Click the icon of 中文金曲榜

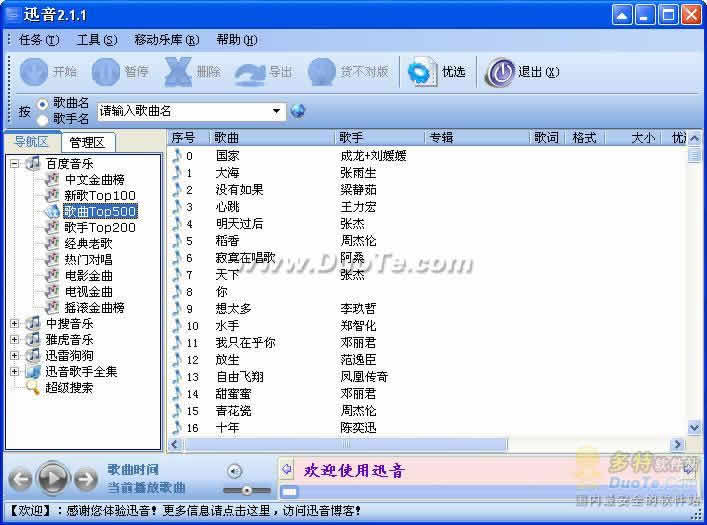pos(52,179)
